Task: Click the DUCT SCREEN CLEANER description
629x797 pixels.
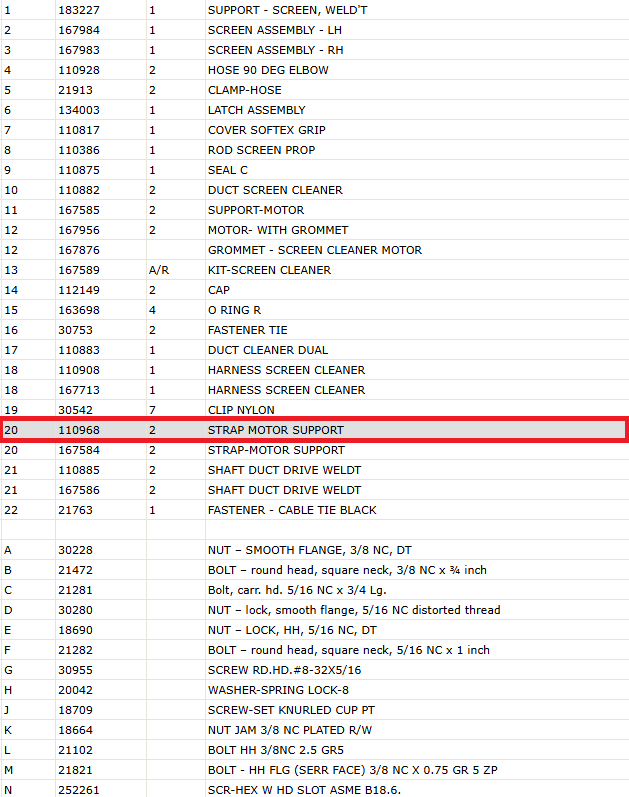Action: tap(275, 190)
